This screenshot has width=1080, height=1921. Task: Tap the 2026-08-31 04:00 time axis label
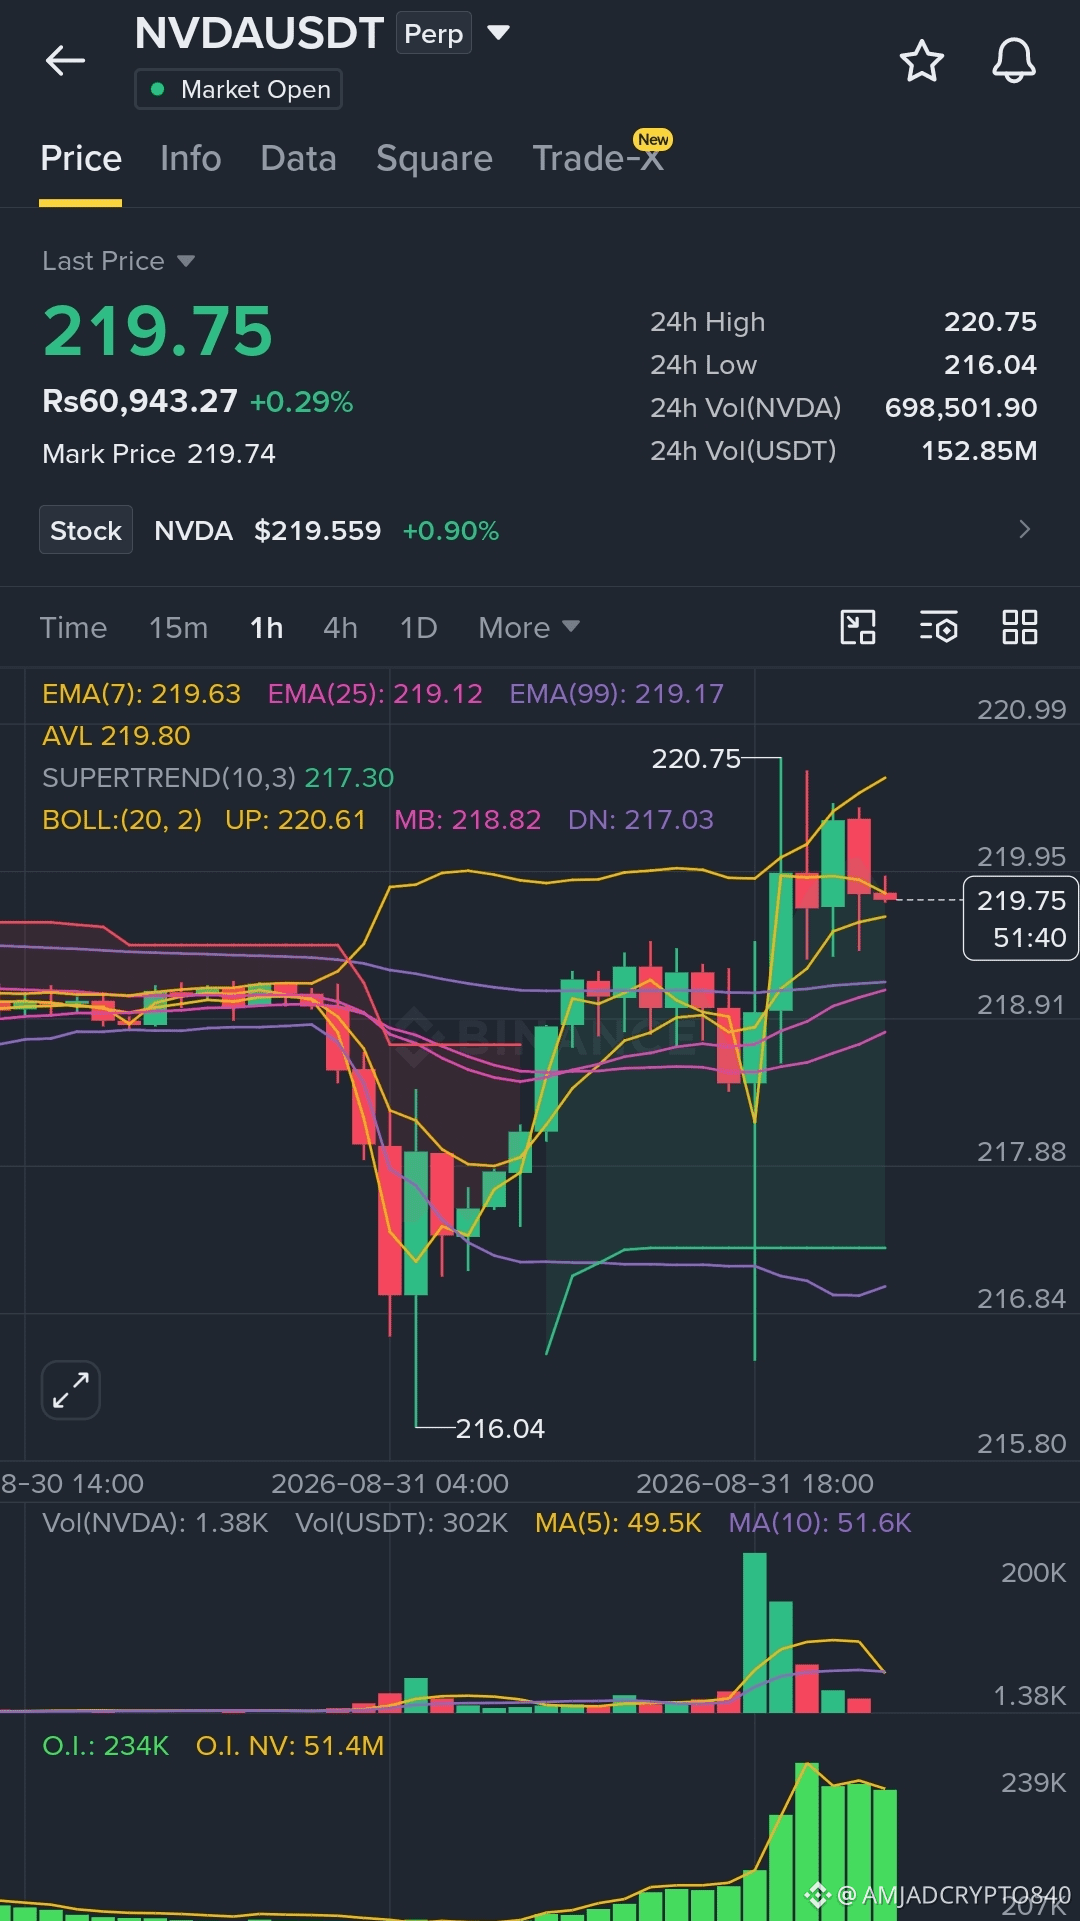[x=390, y=1483]
